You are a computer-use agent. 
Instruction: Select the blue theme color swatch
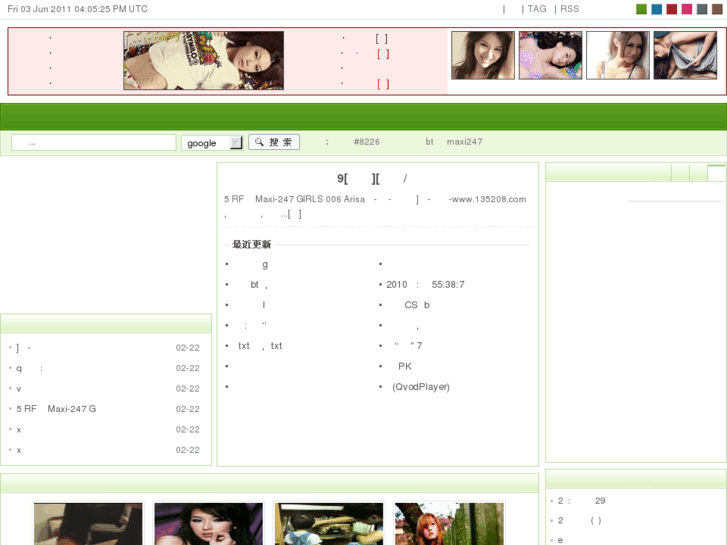coord(657,9)
